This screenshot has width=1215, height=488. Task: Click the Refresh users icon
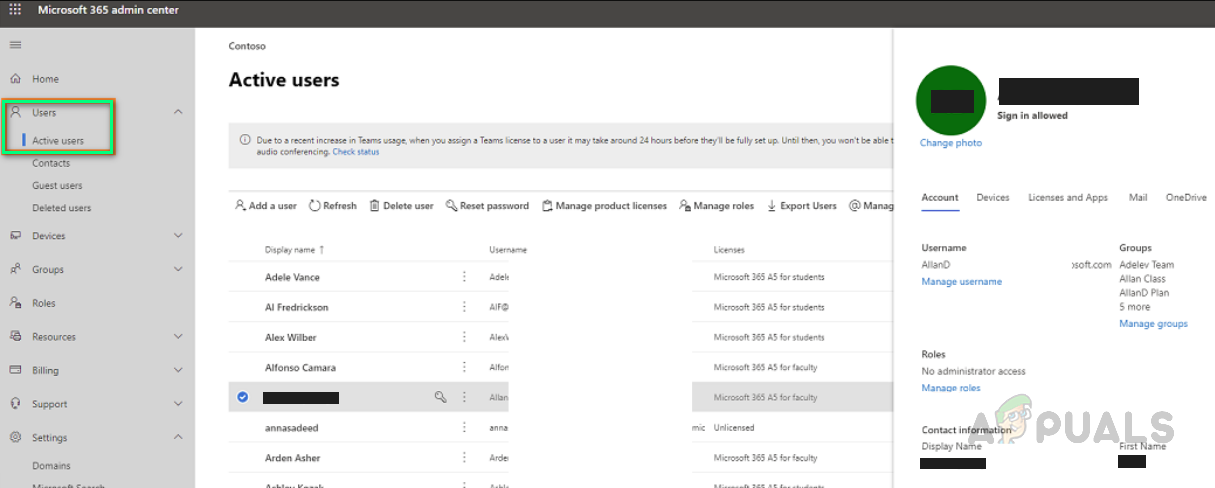314,205
